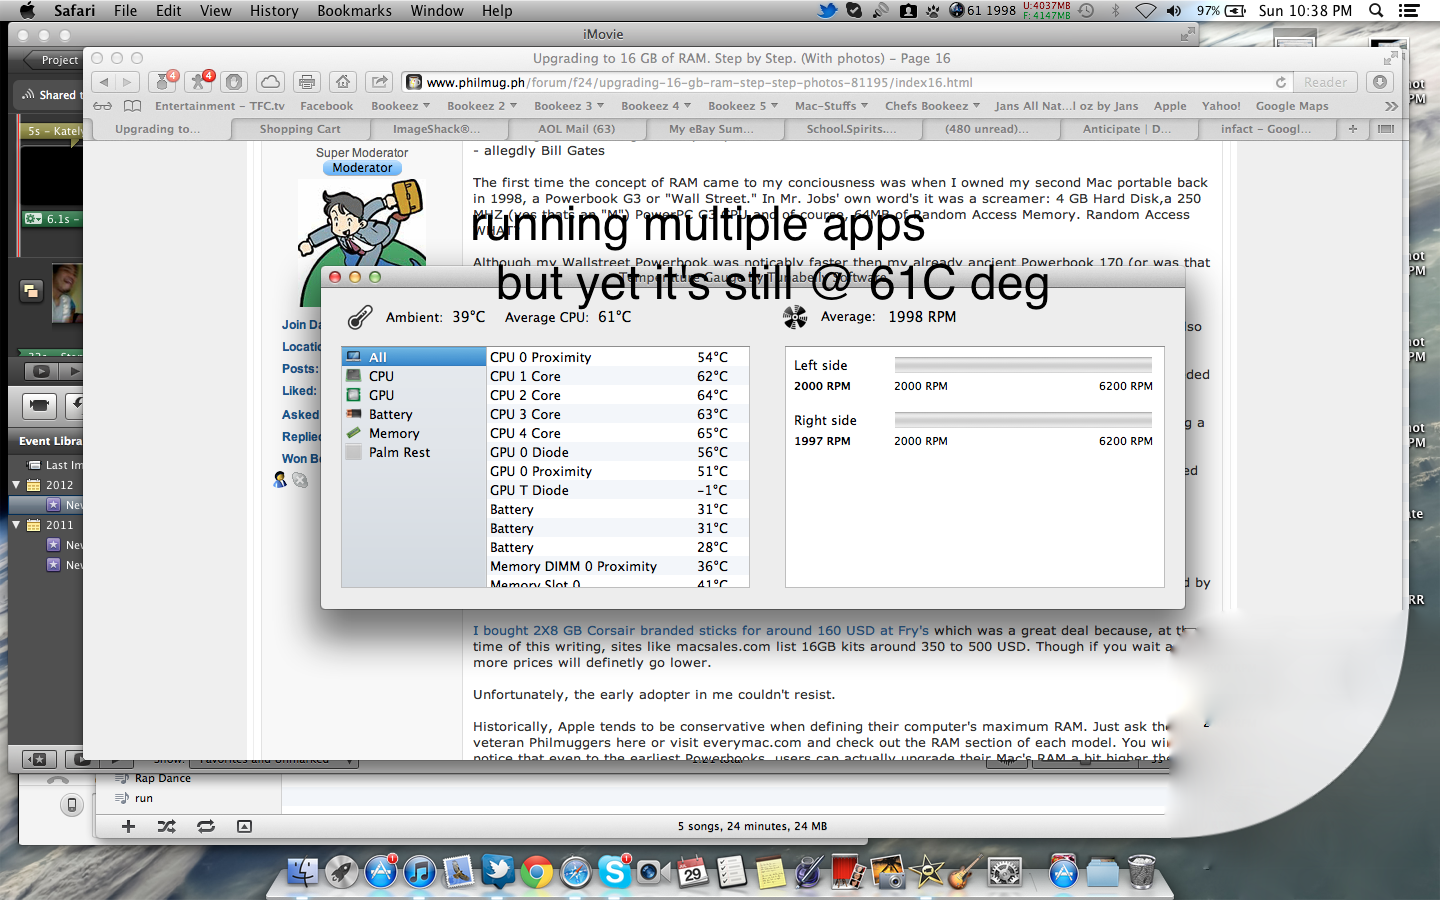The image size is (1440, 900).
Task: Collapse the 2011 events in iMovie
Action: pos(16,525)
